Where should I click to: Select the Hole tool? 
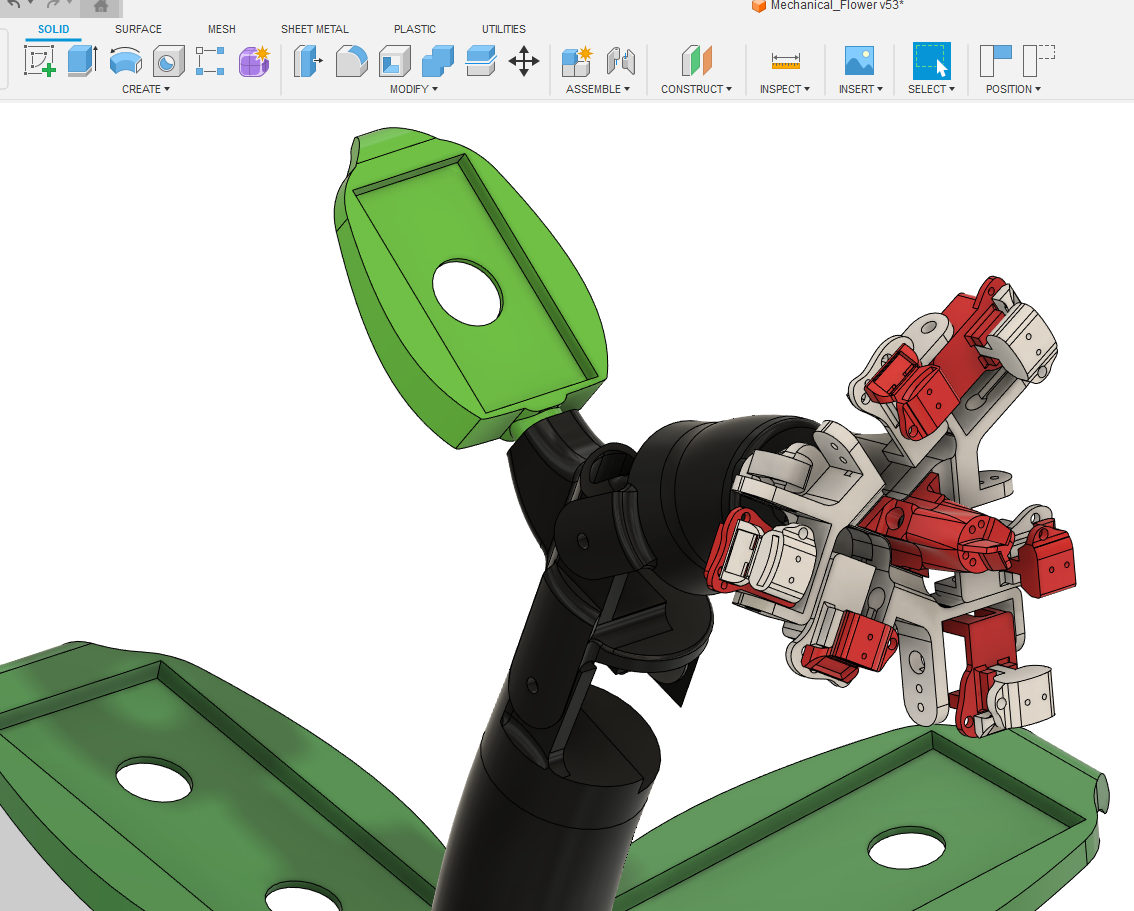[x=169, y=61]
